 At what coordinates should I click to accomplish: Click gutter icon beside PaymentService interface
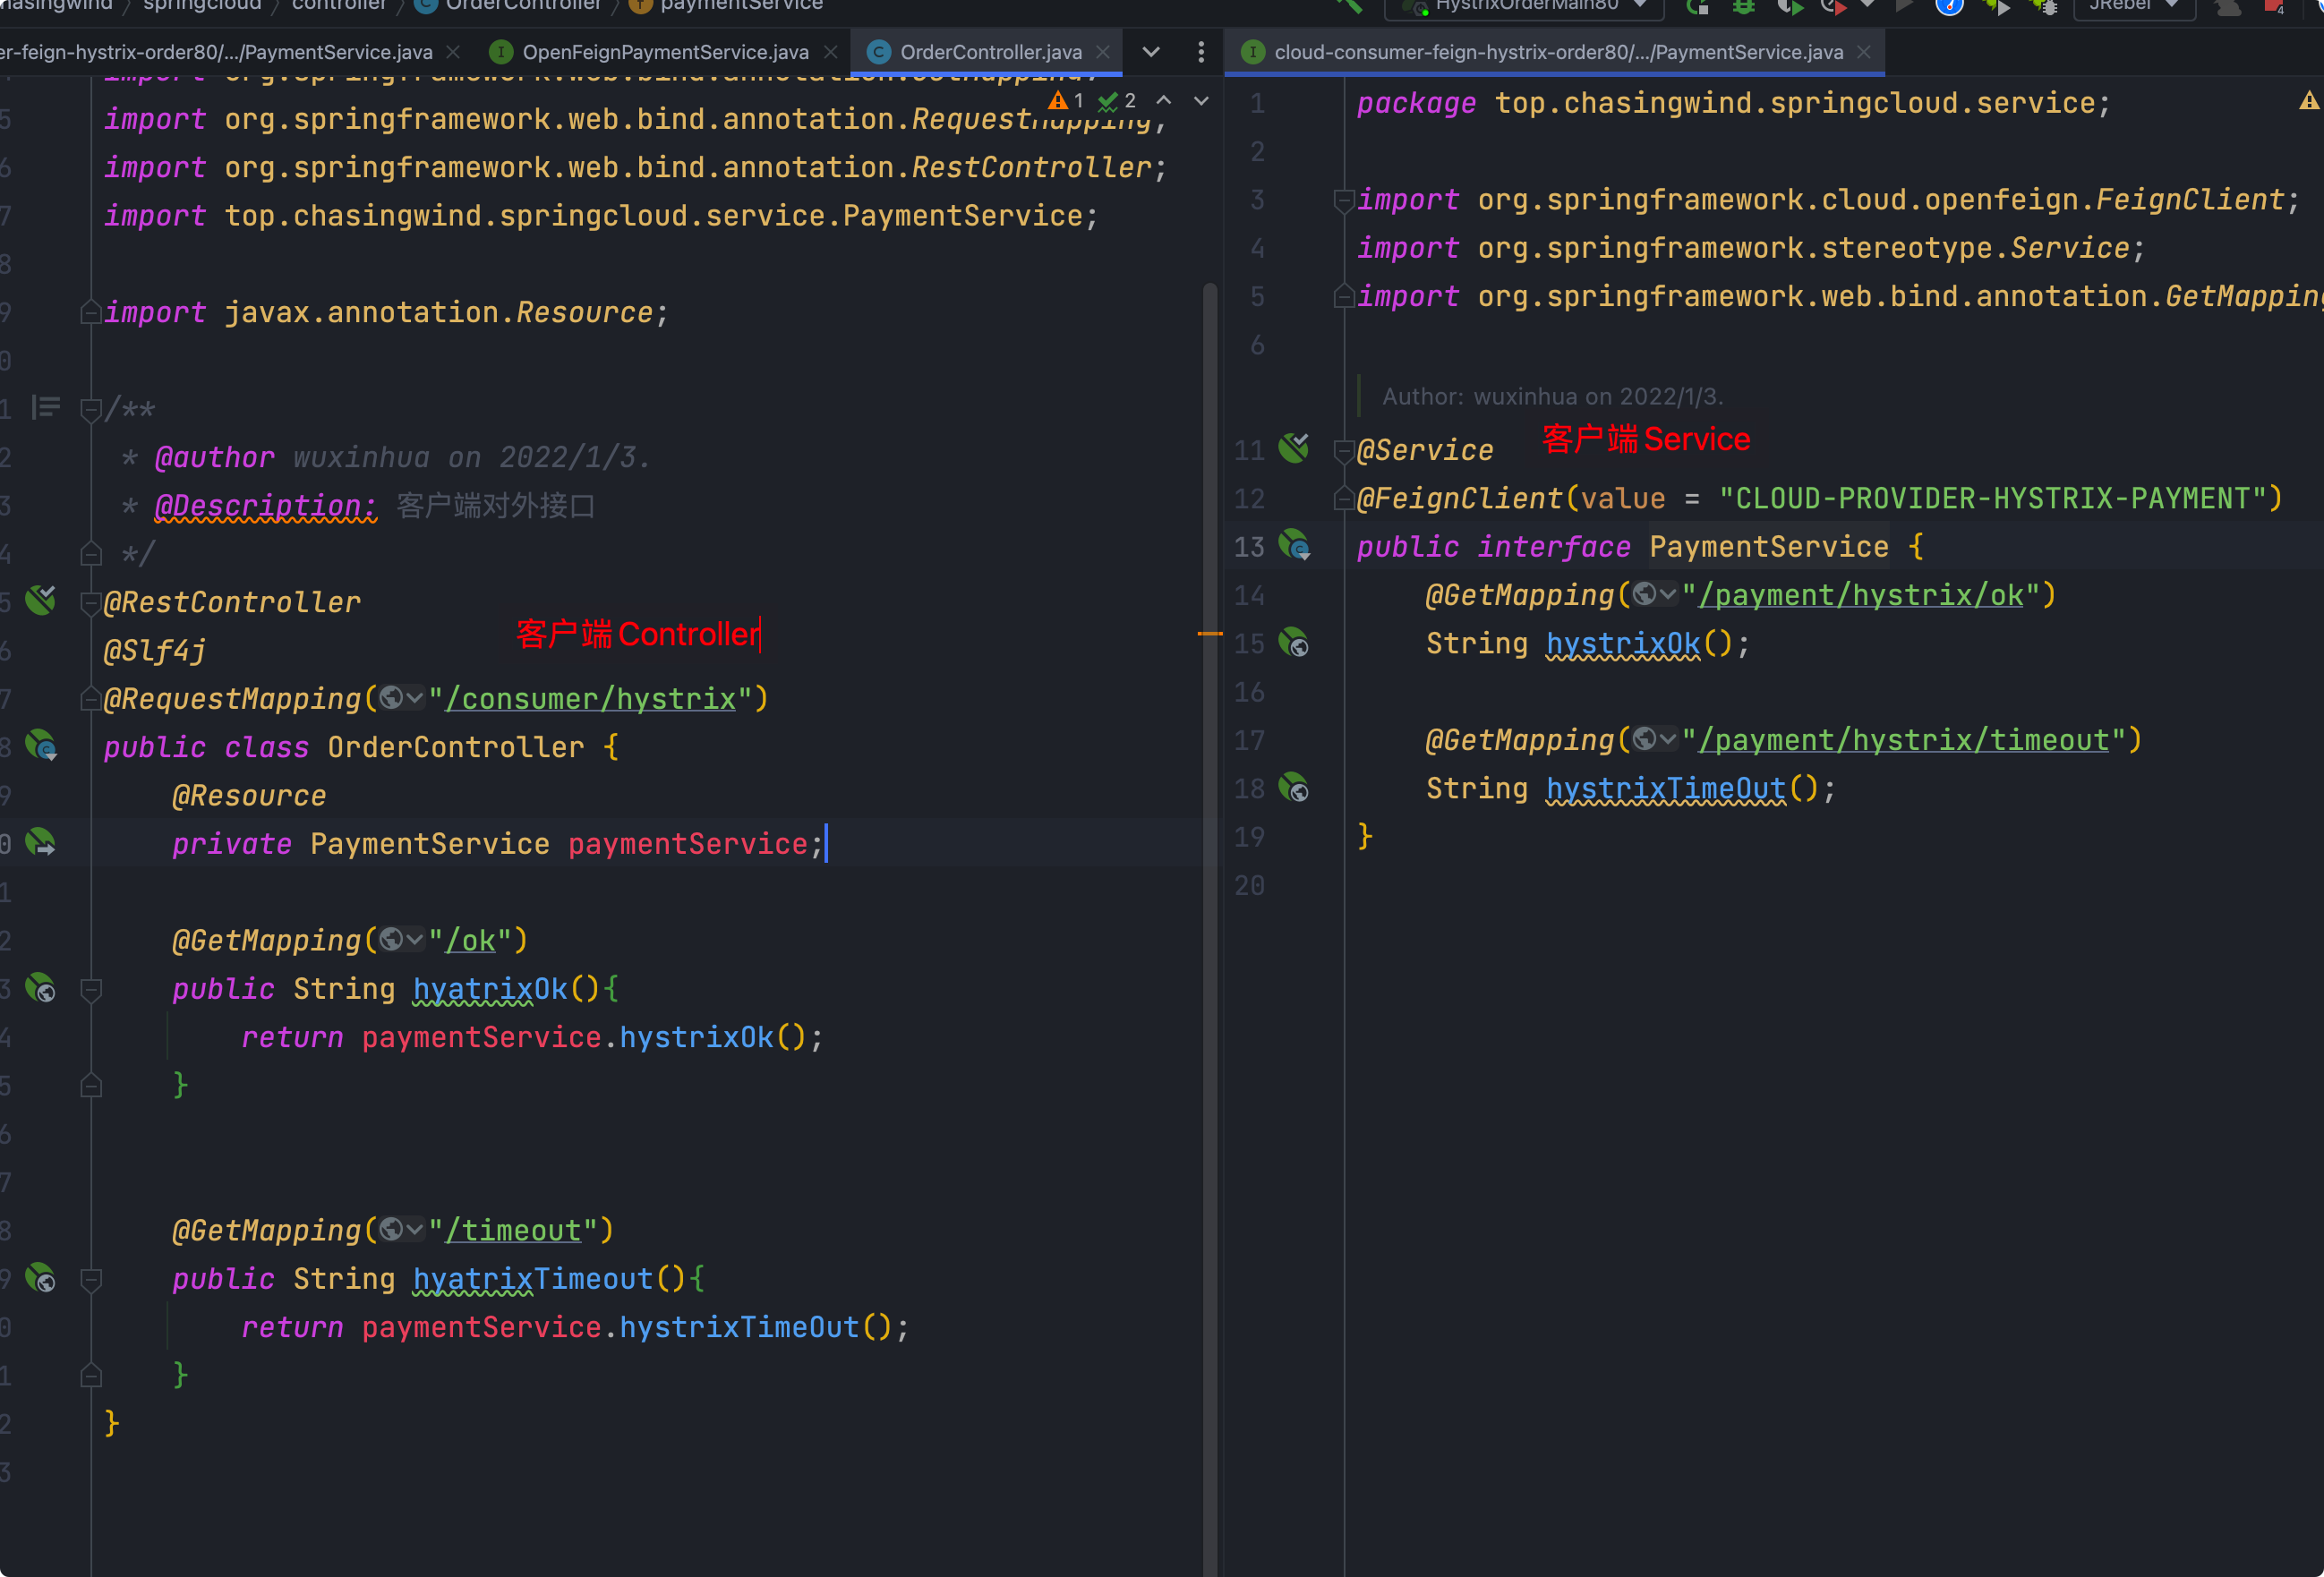point(1295,546)
